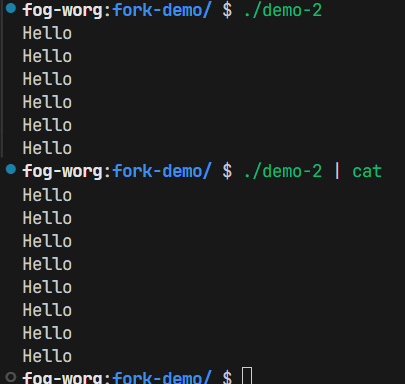Open fork-demo/ path link in first prompt

tap(162, 10)
